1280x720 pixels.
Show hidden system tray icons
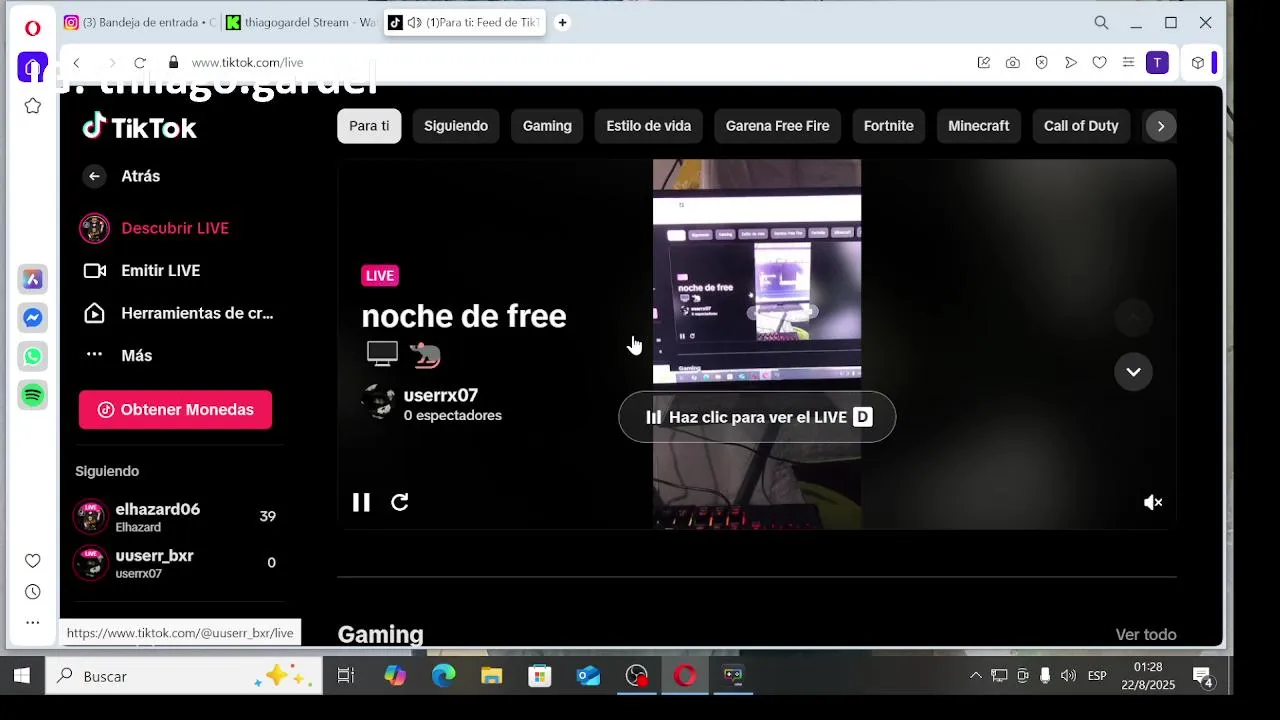(x=975, y=676)
